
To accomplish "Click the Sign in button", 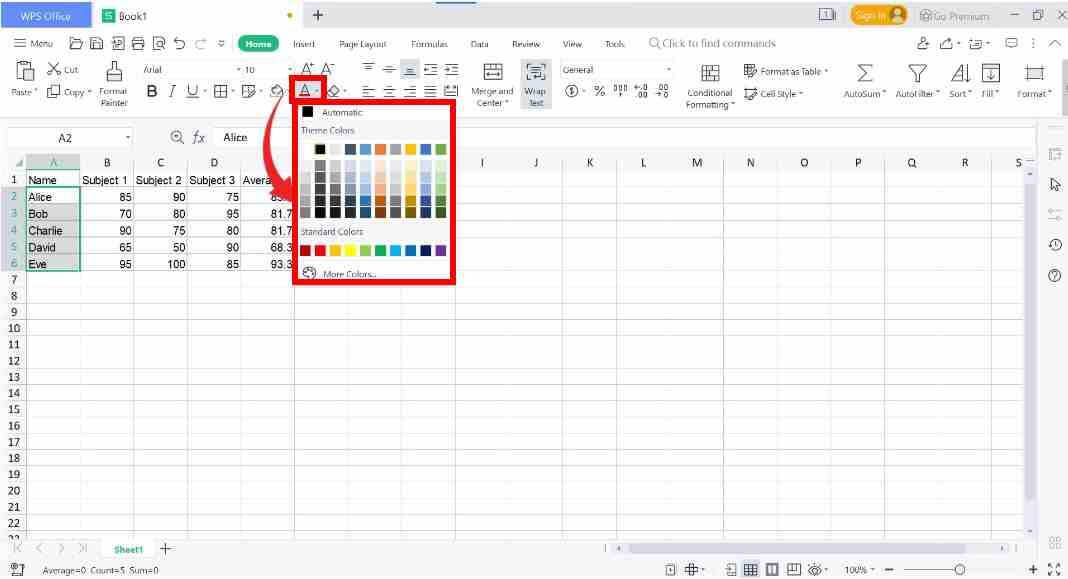I will coord(879,15).
